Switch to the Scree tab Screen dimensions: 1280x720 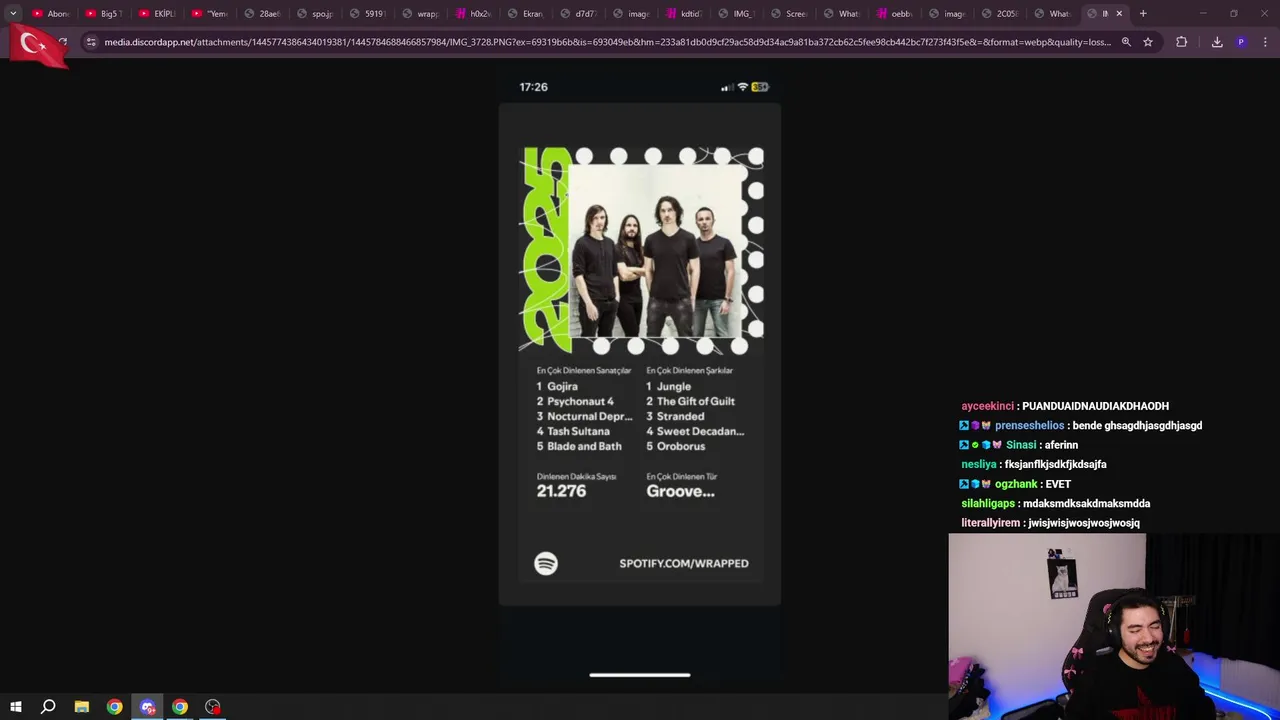pos(789,13)
